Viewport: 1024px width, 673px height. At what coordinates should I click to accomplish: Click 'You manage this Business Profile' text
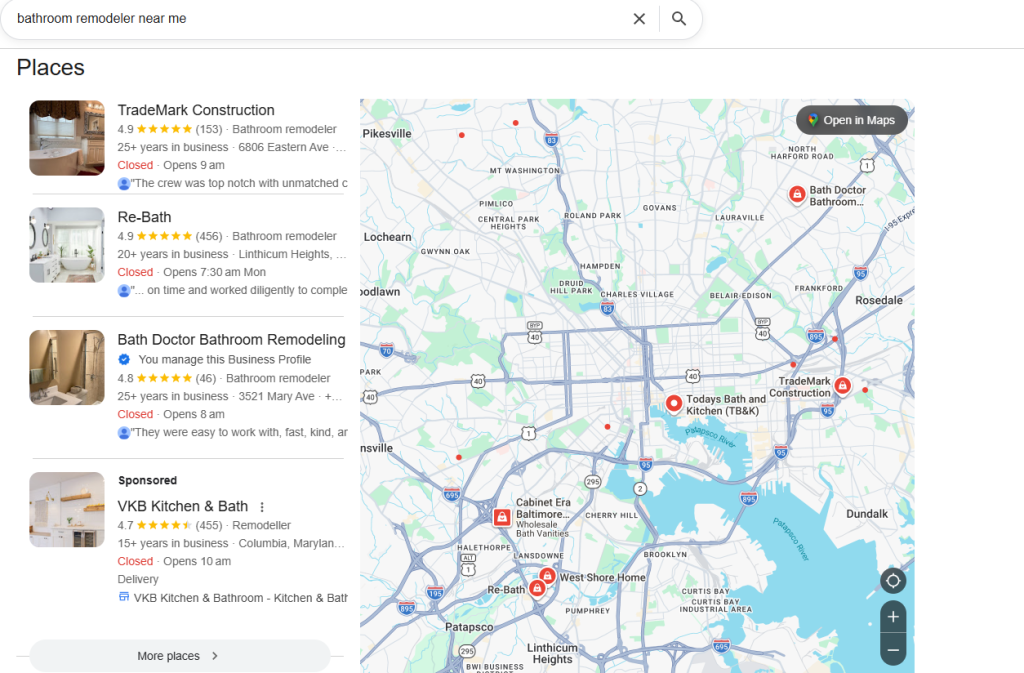tap(225, 360)
